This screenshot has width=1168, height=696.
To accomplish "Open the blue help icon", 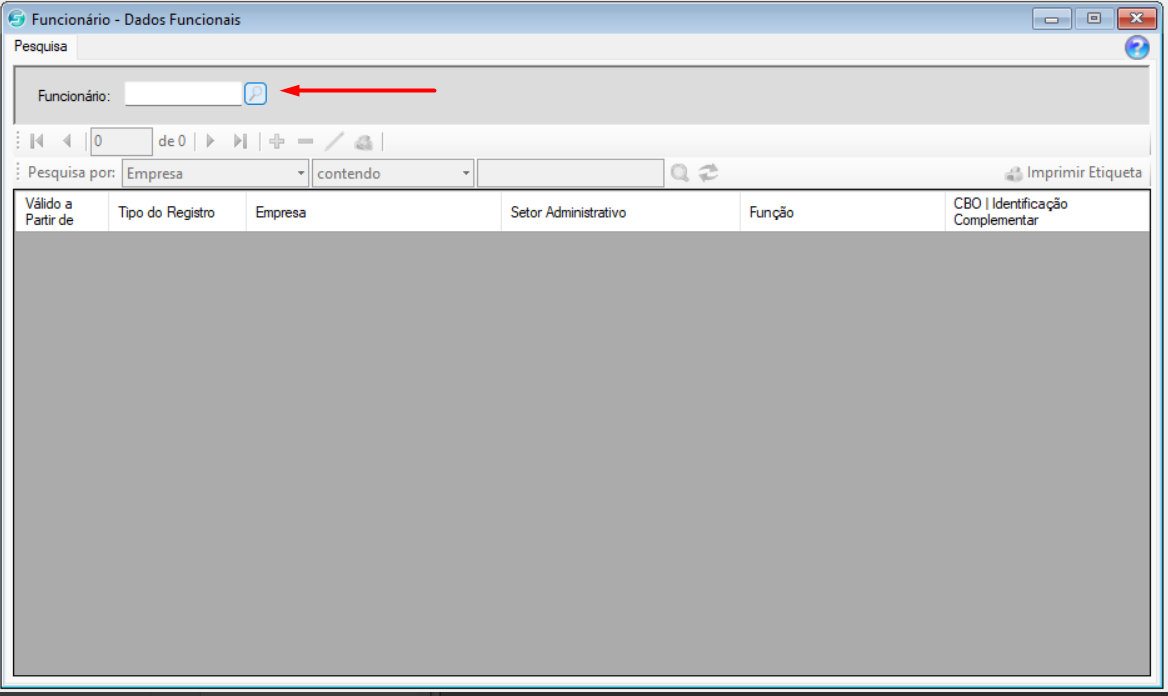I will [1137, 47].
